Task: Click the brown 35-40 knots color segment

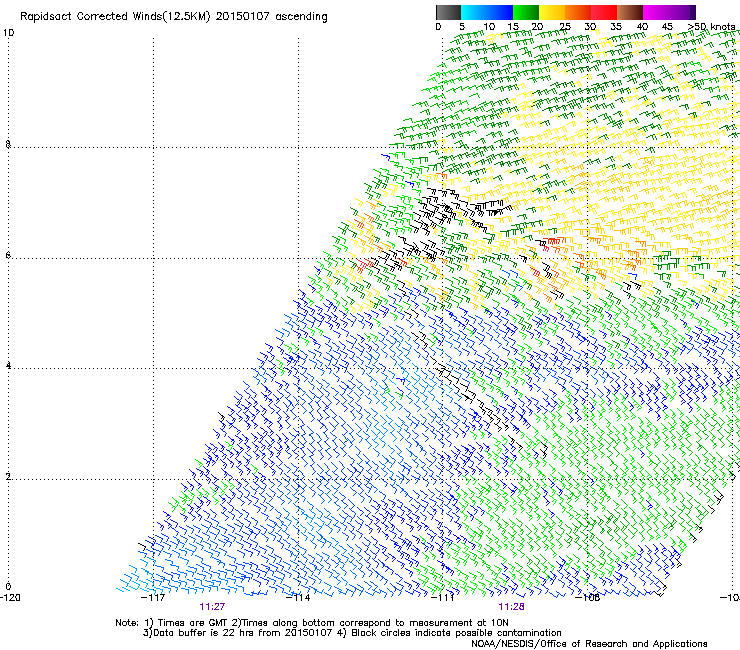Action: click(630, 12)
